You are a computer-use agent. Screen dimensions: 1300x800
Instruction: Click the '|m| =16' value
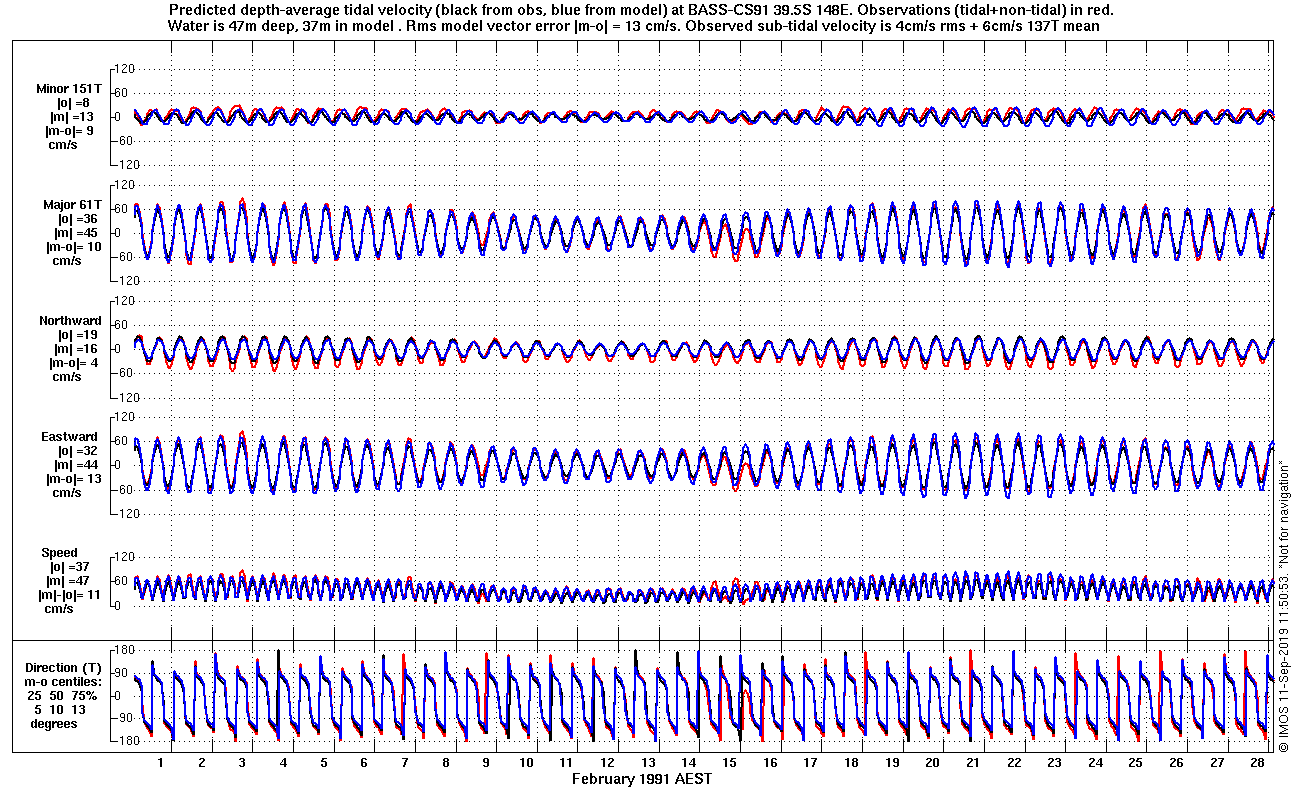[74, 349]
